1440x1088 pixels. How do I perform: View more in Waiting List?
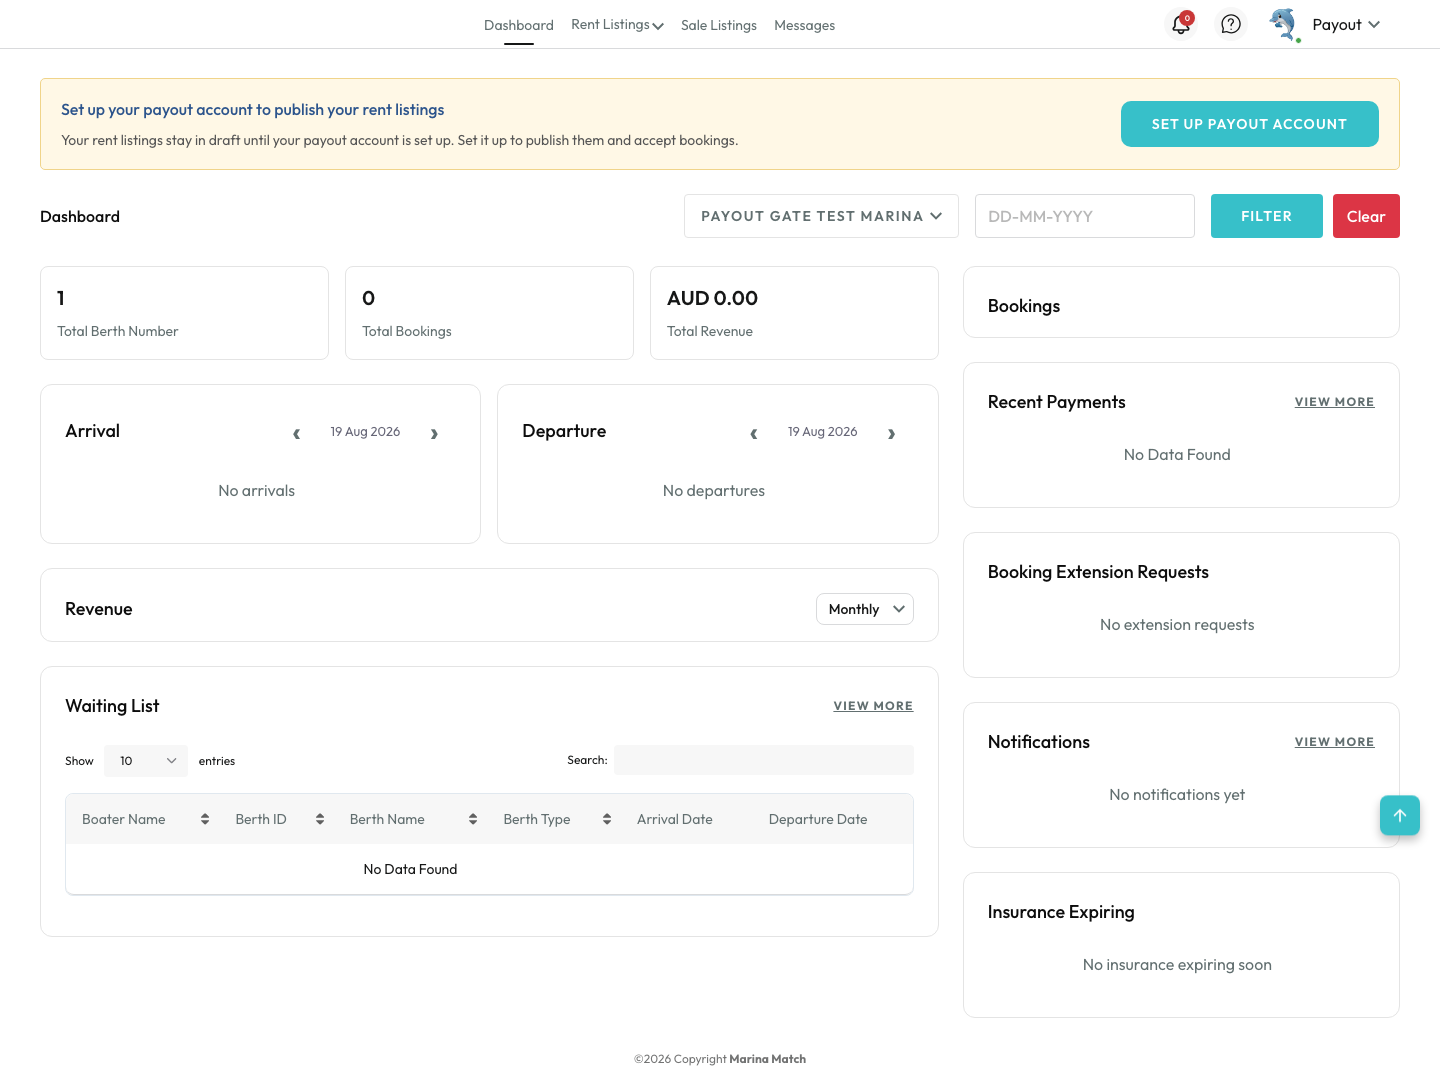873,706
